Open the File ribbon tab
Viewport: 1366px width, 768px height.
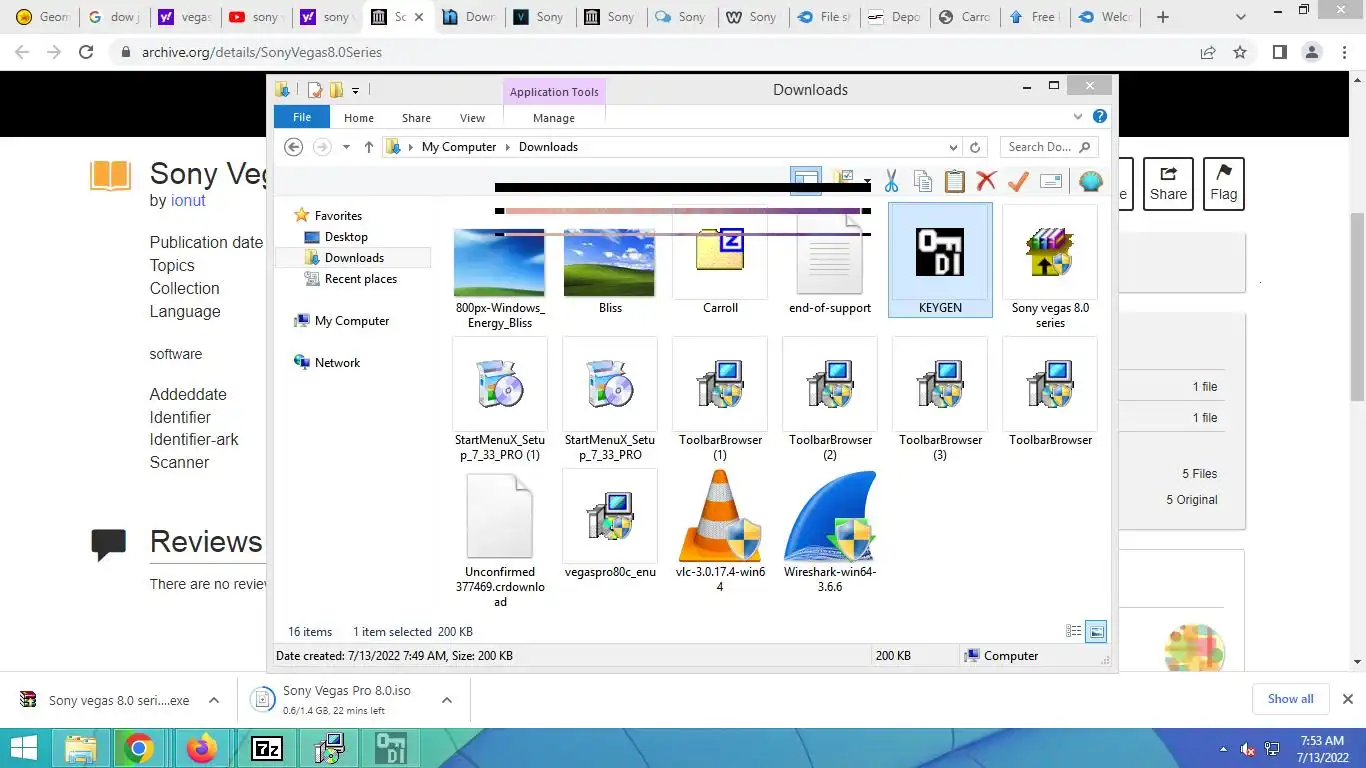point(301,117)
